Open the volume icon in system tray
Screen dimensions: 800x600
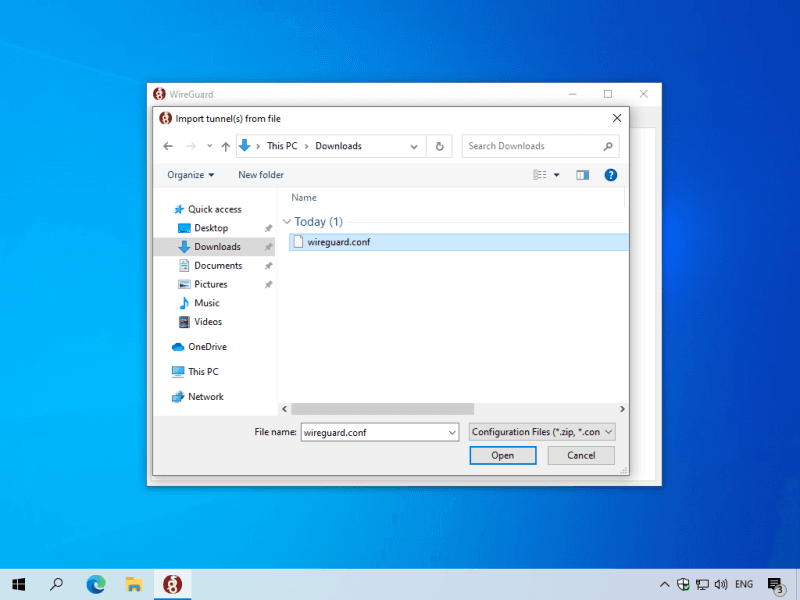point(721,584)
